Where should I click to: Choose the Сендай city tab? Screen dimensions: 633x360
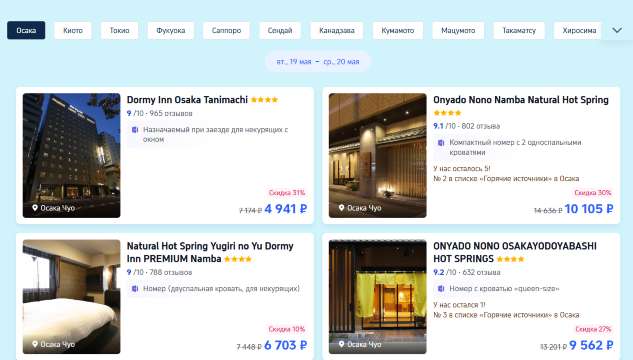(x=280, y=30)
